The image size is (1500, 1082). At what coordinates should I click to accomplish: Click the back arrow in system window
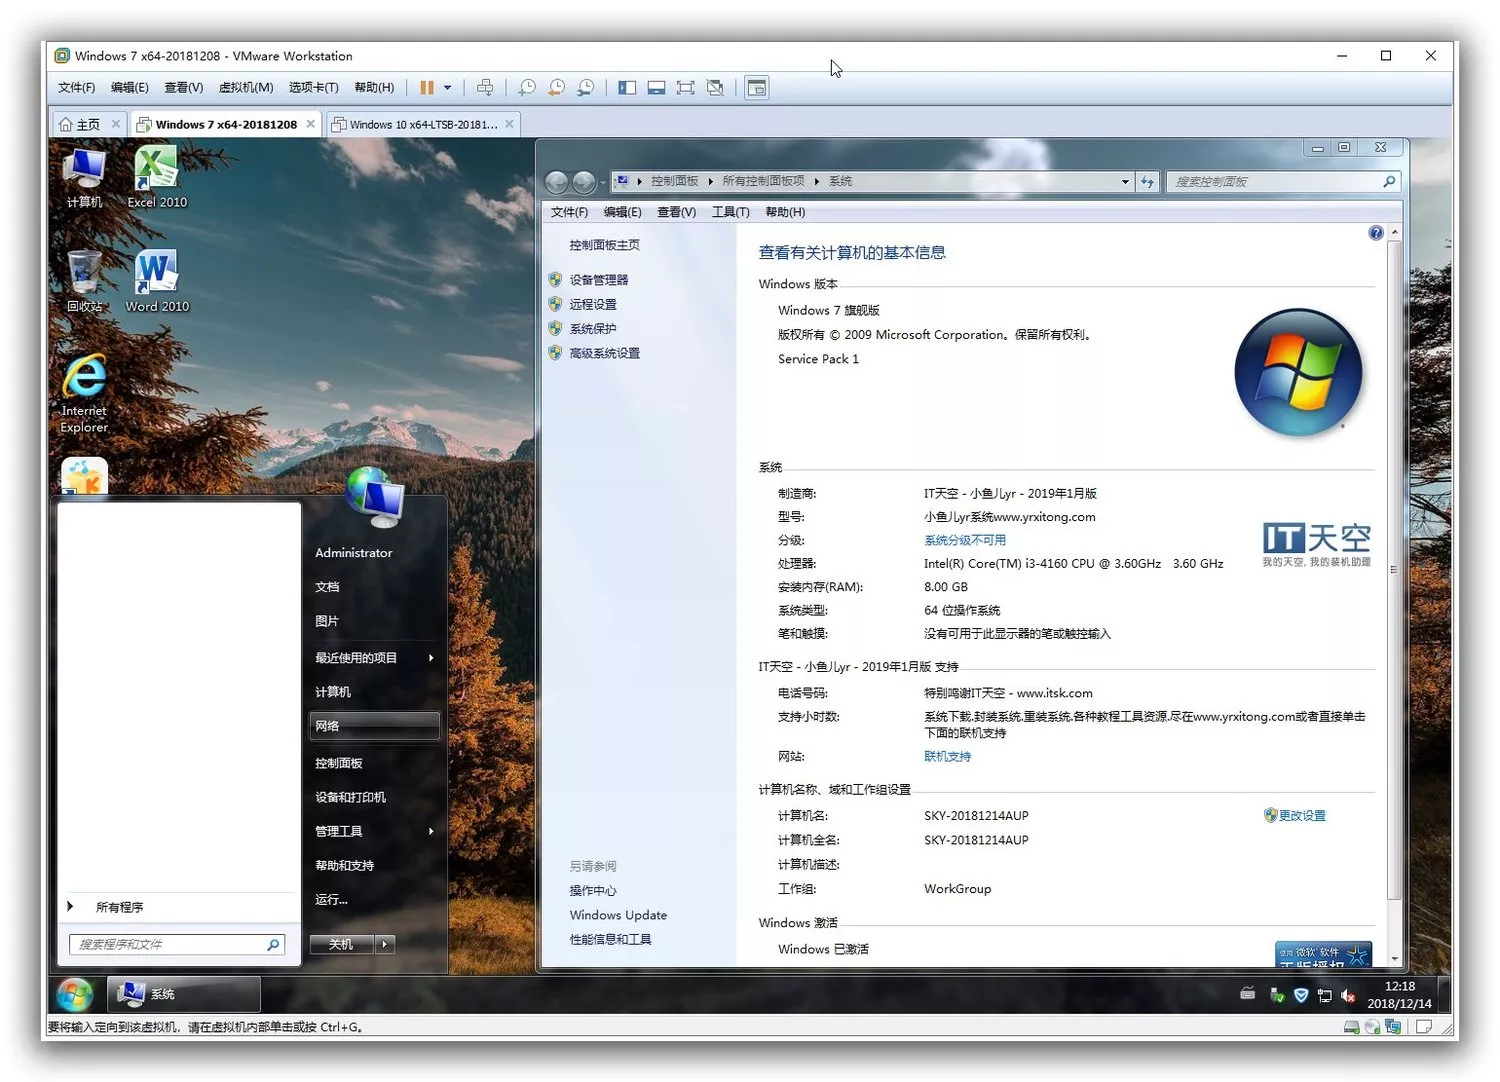pyautogui.click(x=557, y=182)
